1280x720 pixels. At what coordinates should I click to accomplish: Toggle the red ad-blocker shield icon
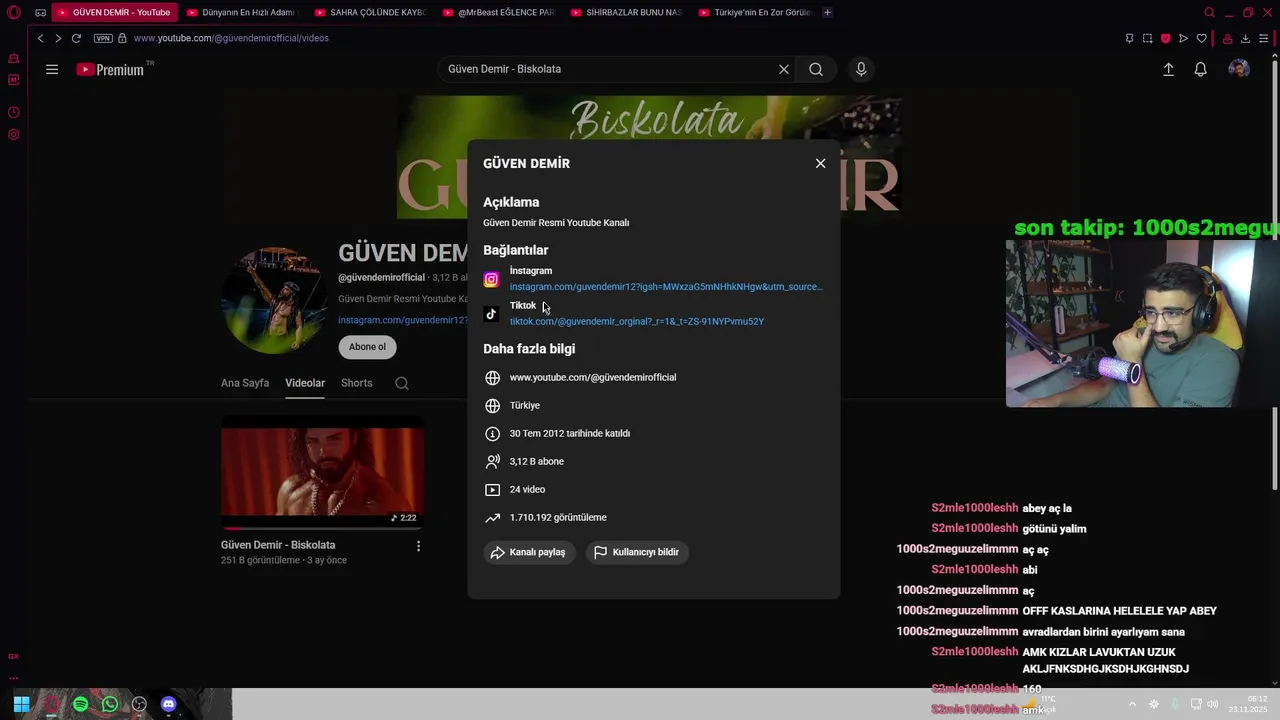(x=1165, y=38)
